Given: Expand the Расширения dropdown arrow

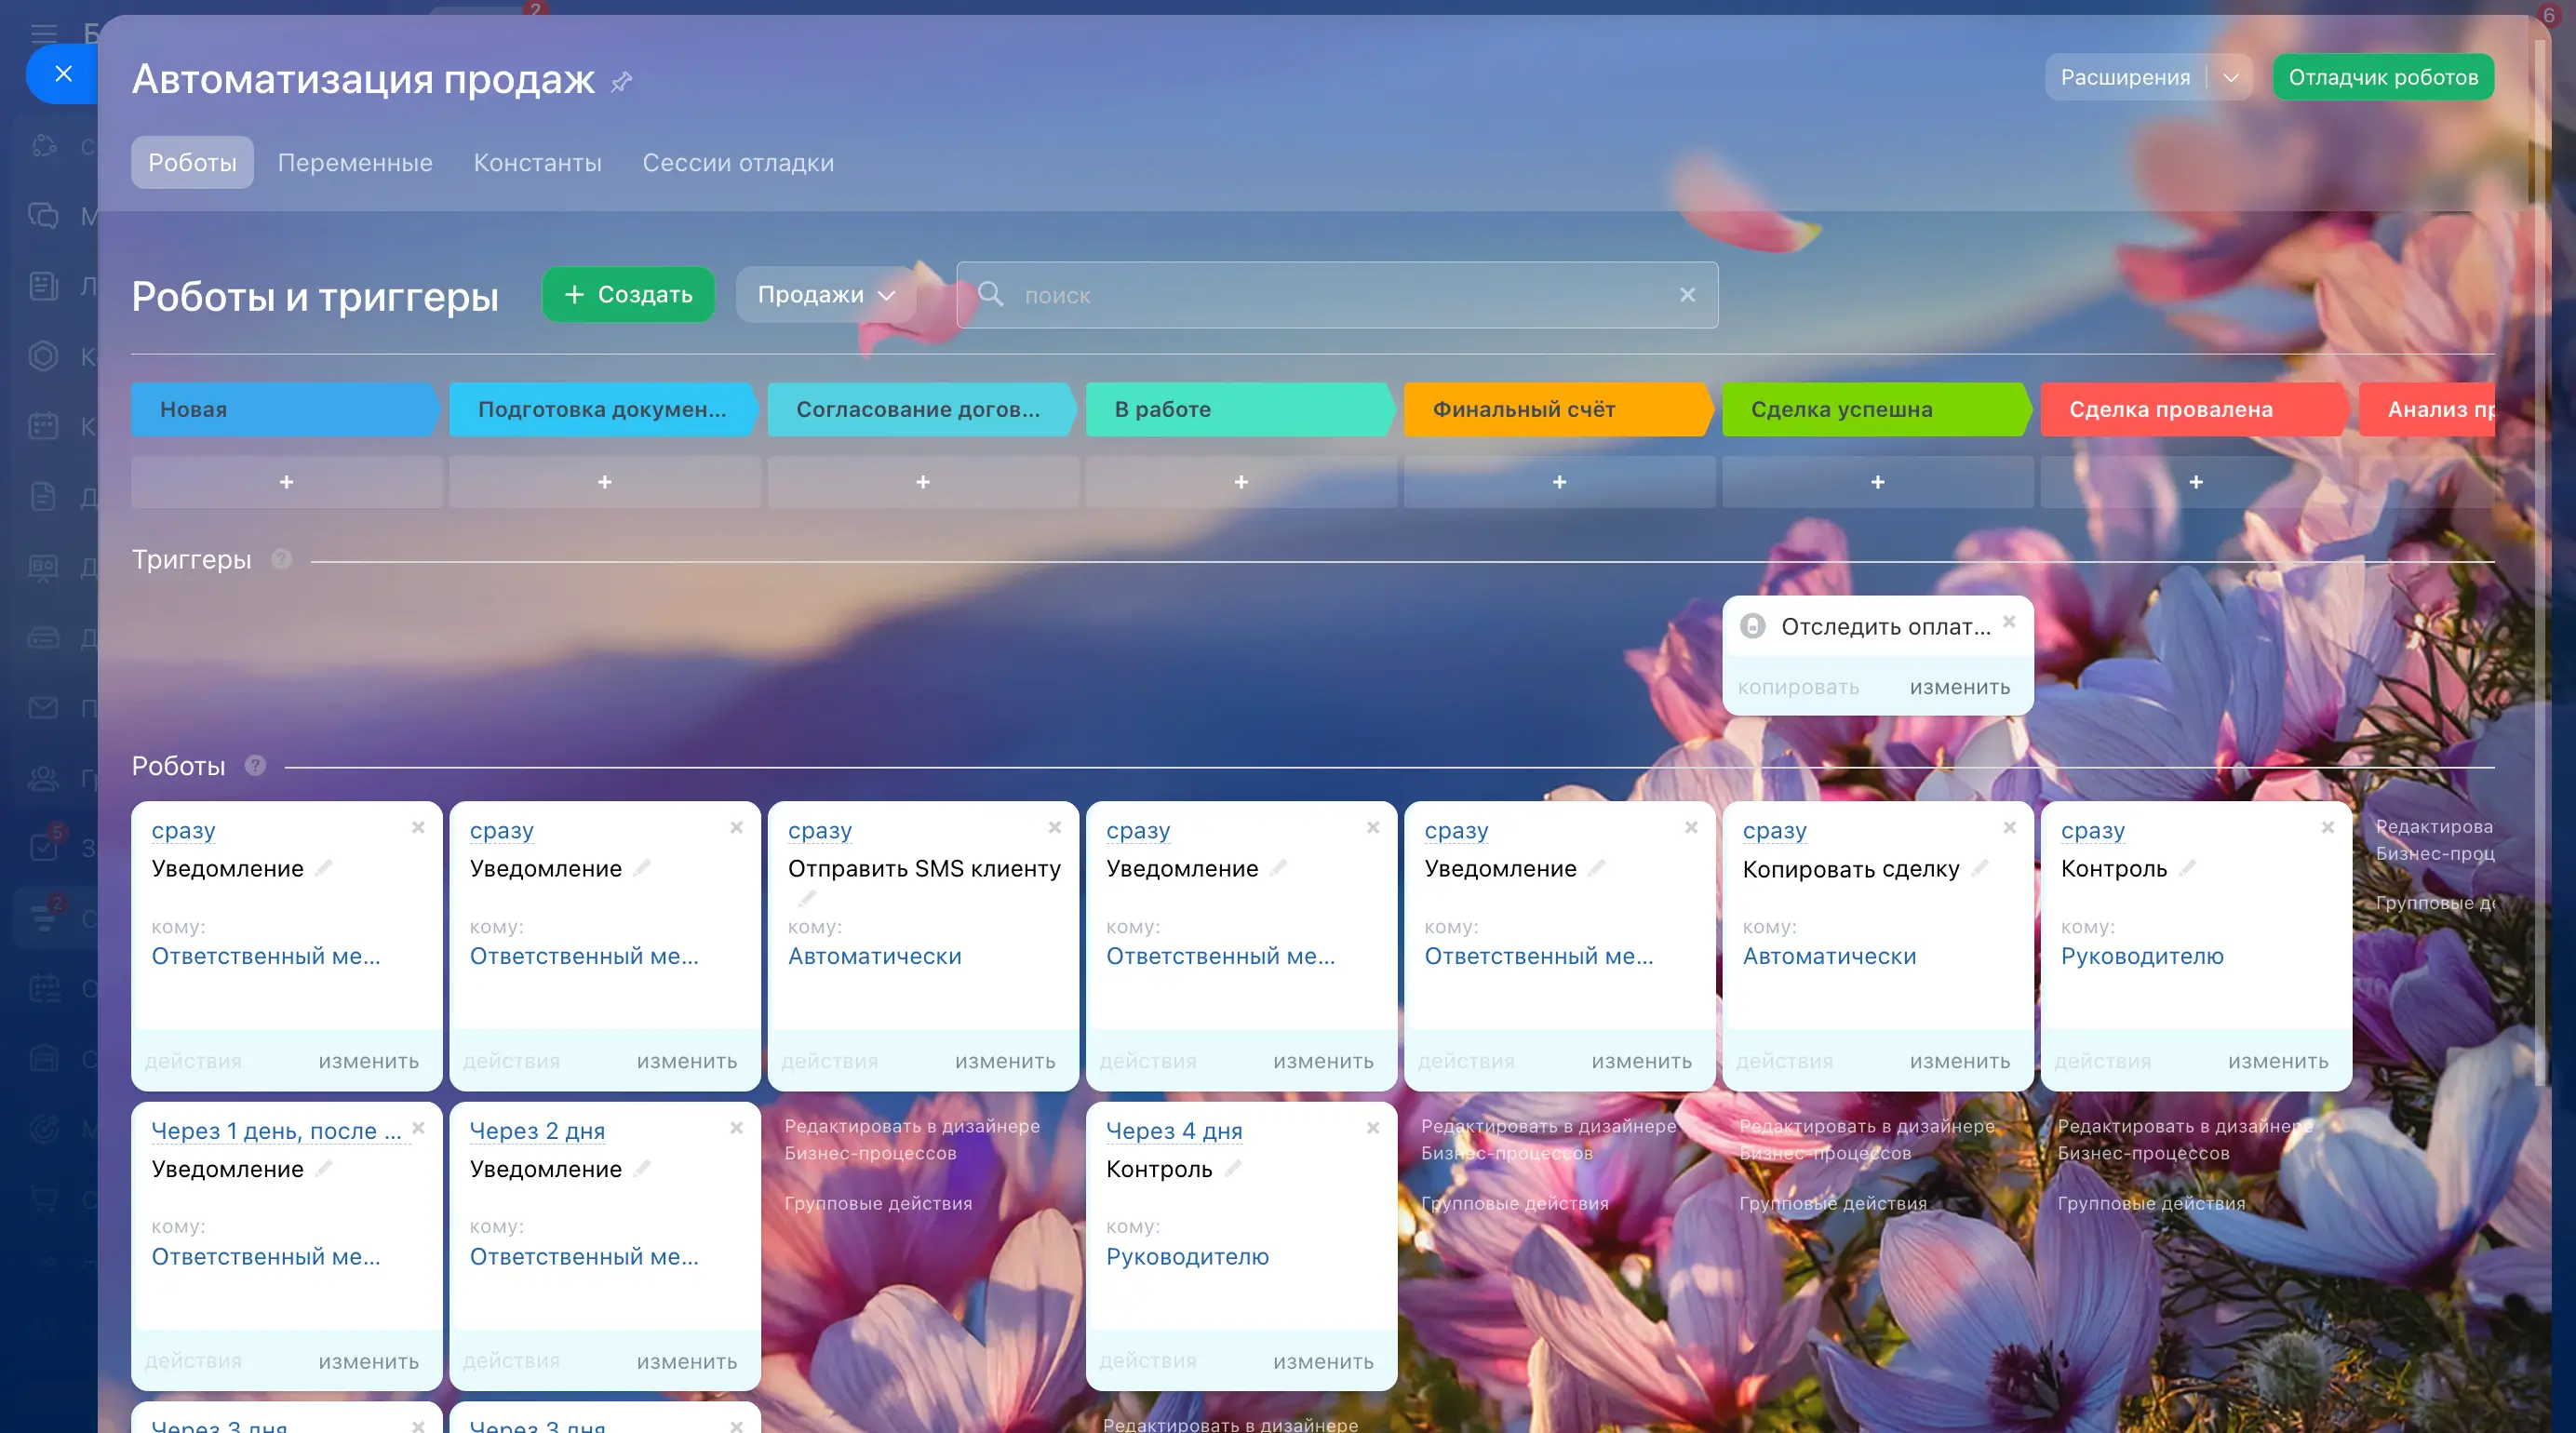Looking at the screenshot, I should (2231, 78).
